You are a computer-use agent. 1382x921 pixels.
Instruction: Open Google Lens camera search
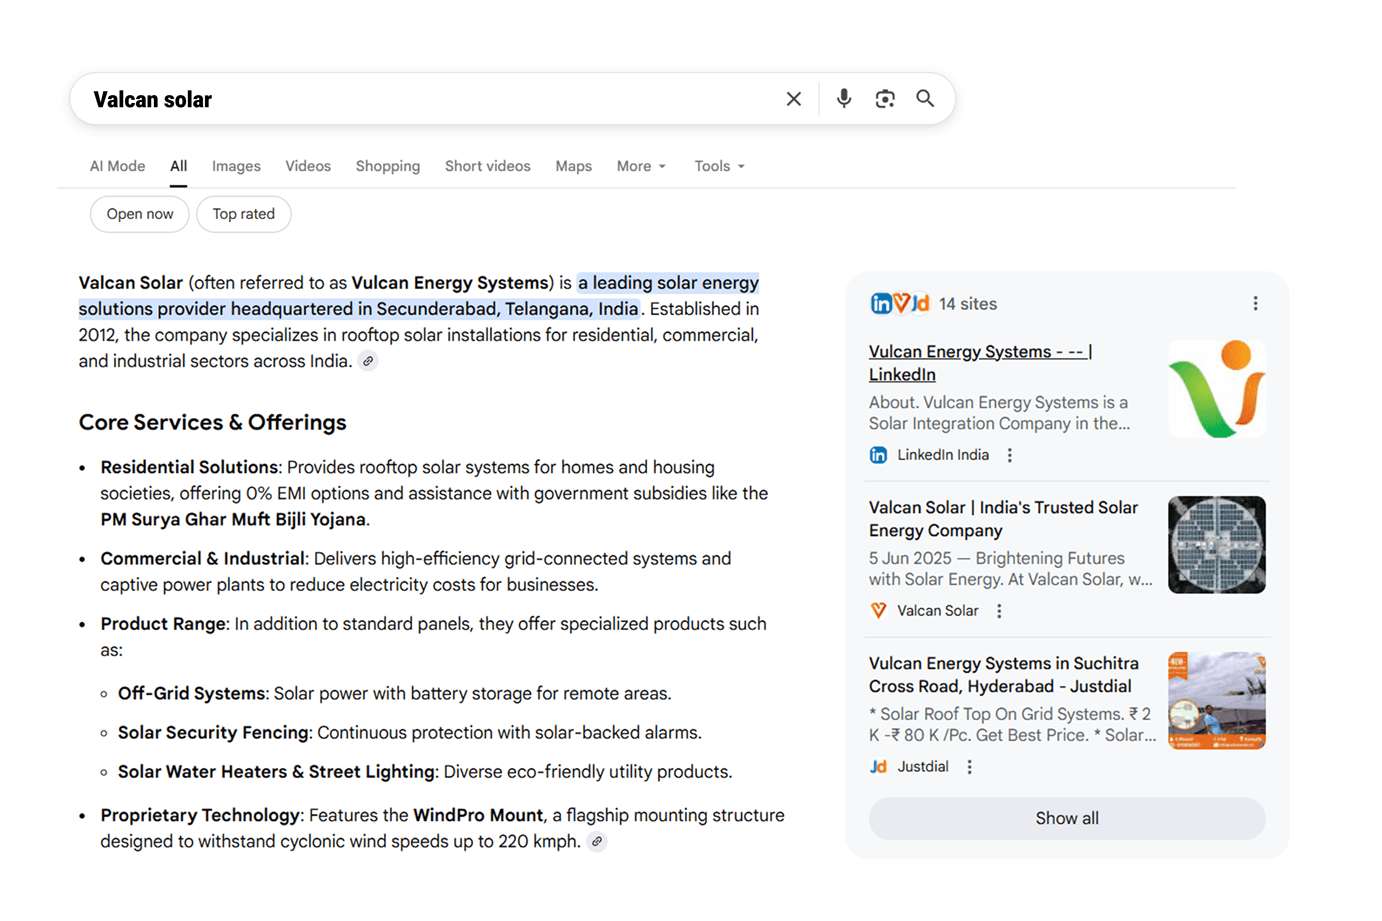tap(884, 98)
